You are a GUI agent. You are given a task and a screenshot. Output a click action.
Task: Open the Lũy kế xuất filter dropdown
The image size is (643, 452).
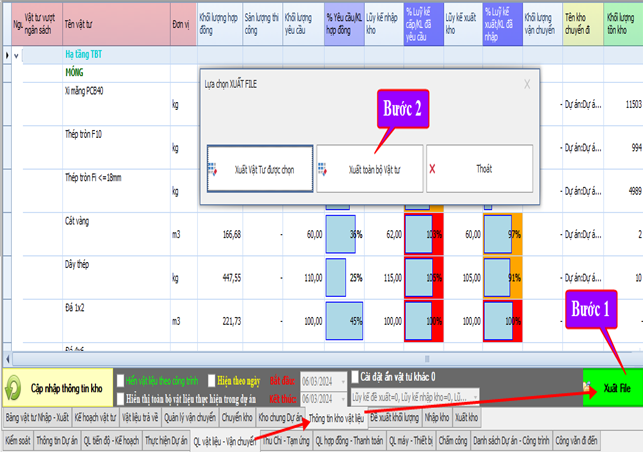pos(473,398)
